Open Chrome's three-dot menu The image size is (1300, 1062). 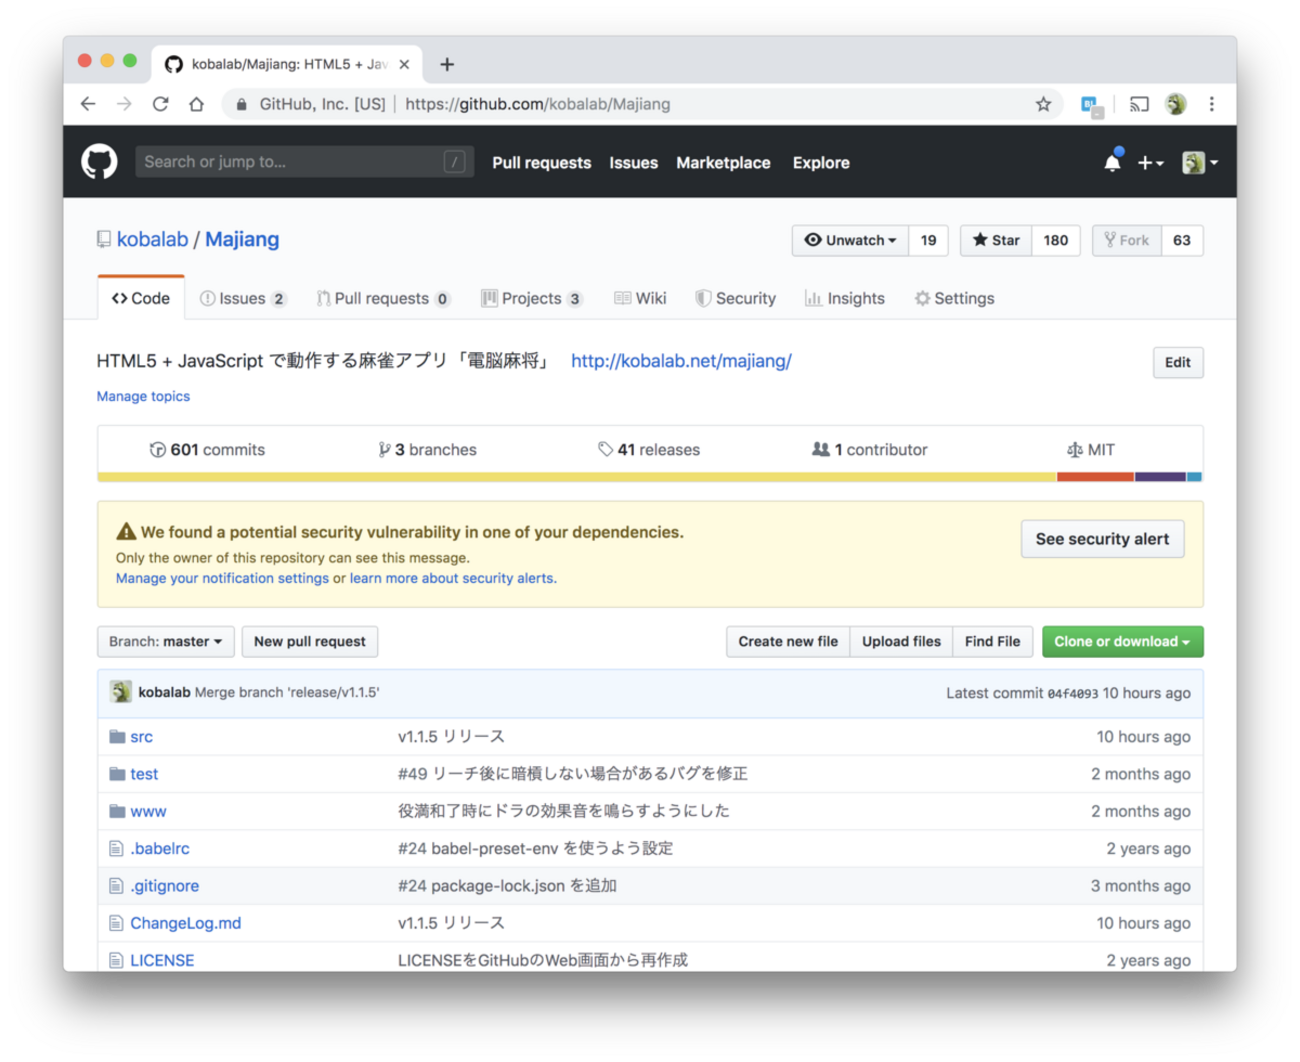click(1211, 104)
